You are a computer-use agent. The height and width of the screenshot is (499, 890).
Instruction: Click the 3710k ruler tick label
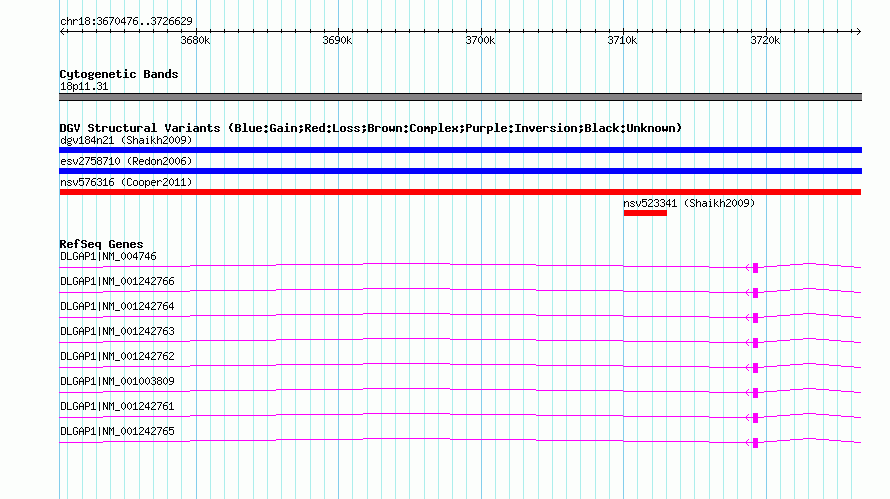click(622, 40)
